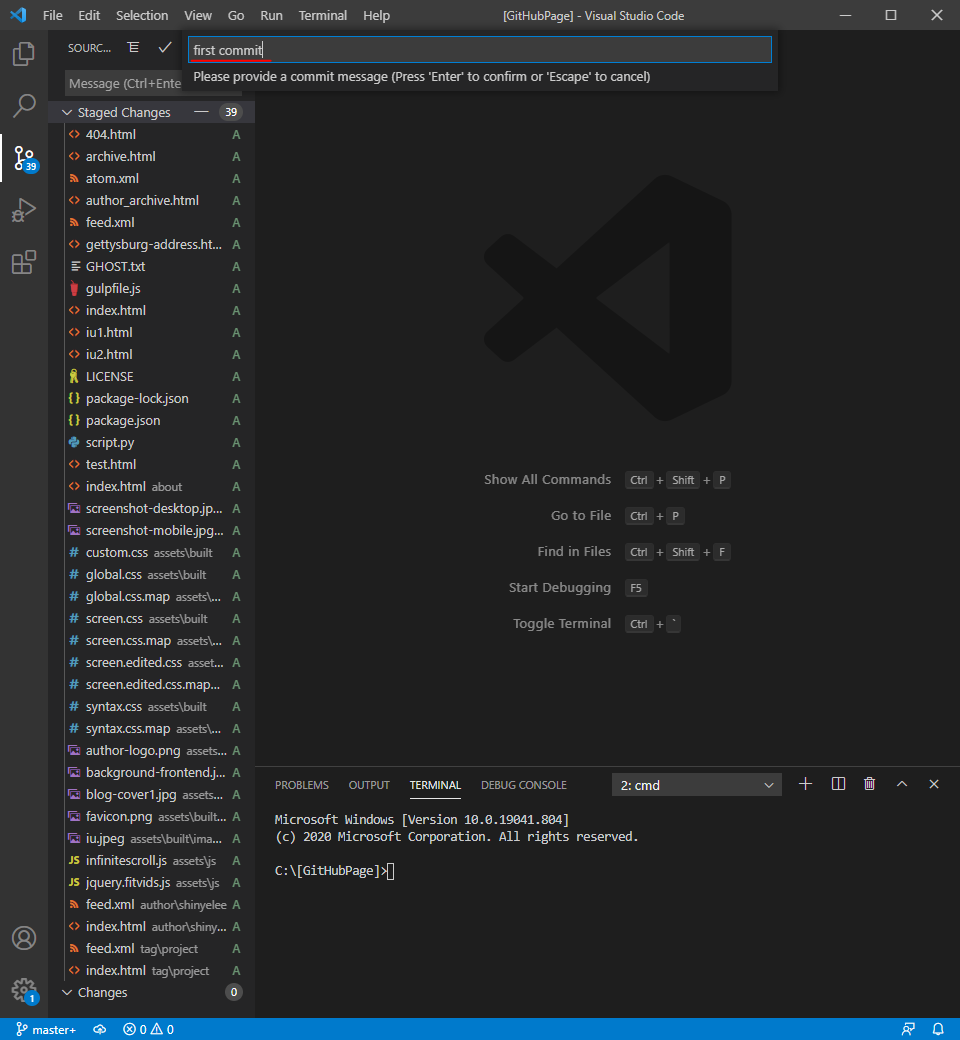960x1040 pixels.
Task: Open the Help menu
Action: click(376, 15)
